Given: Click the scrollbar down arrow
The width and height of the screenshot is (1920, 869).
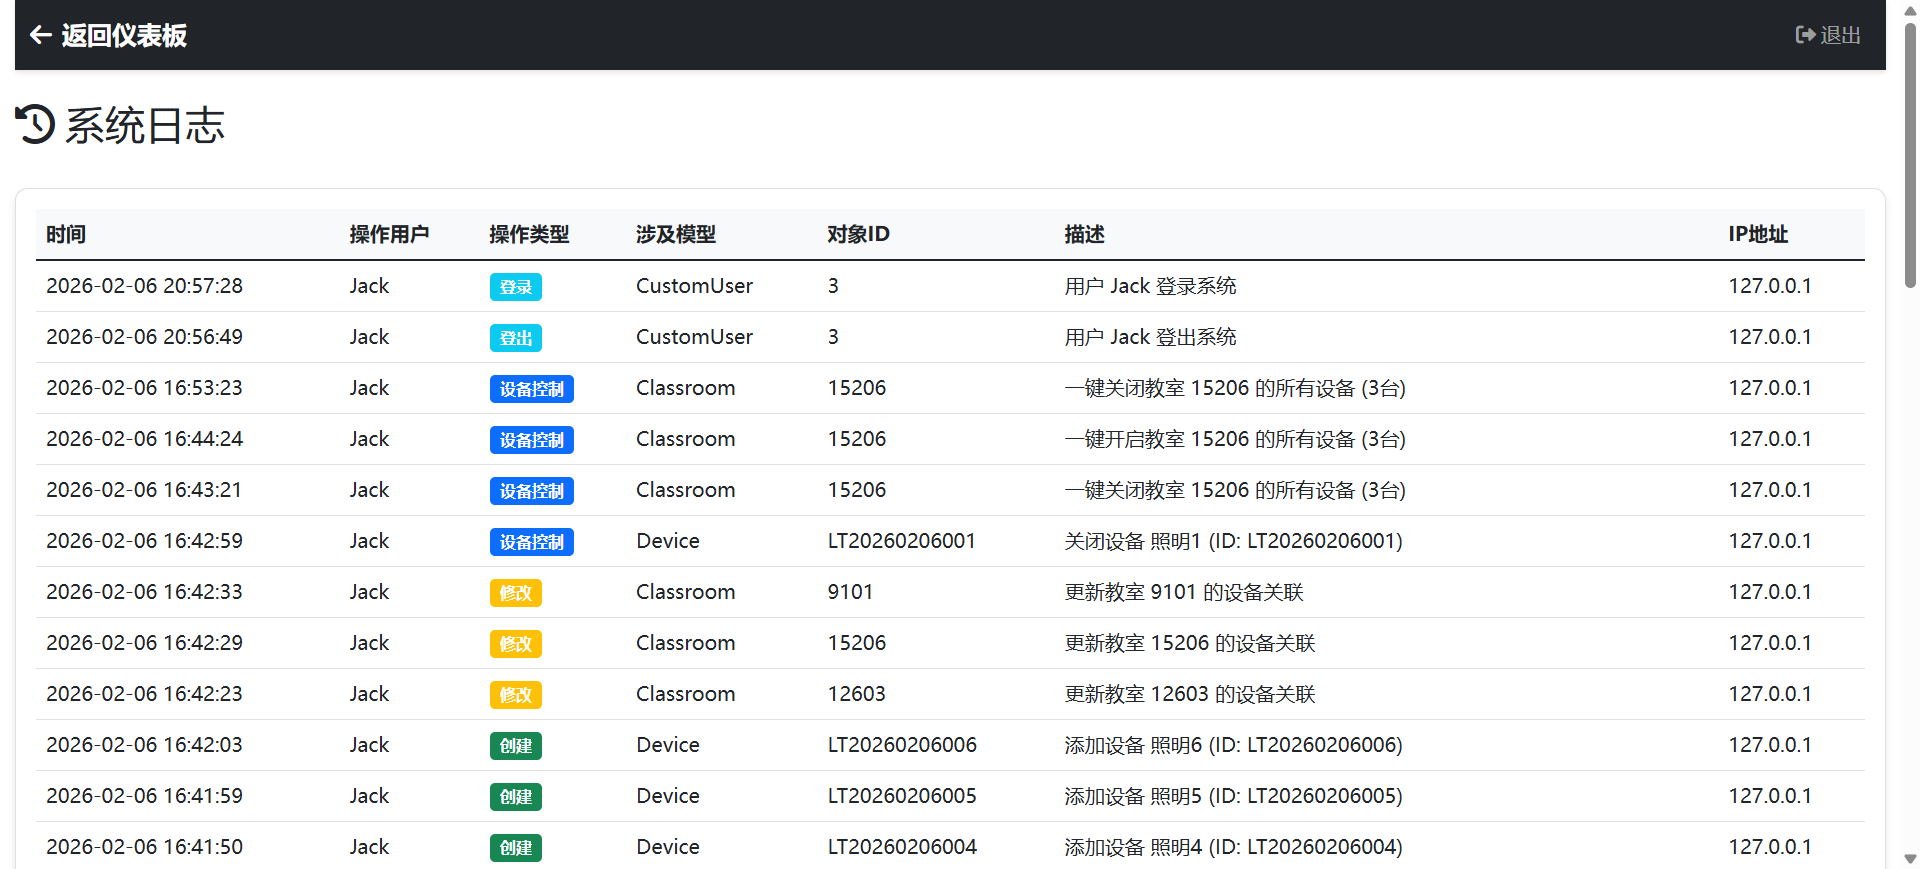Looking at the screenshot, I should 1910,859.
